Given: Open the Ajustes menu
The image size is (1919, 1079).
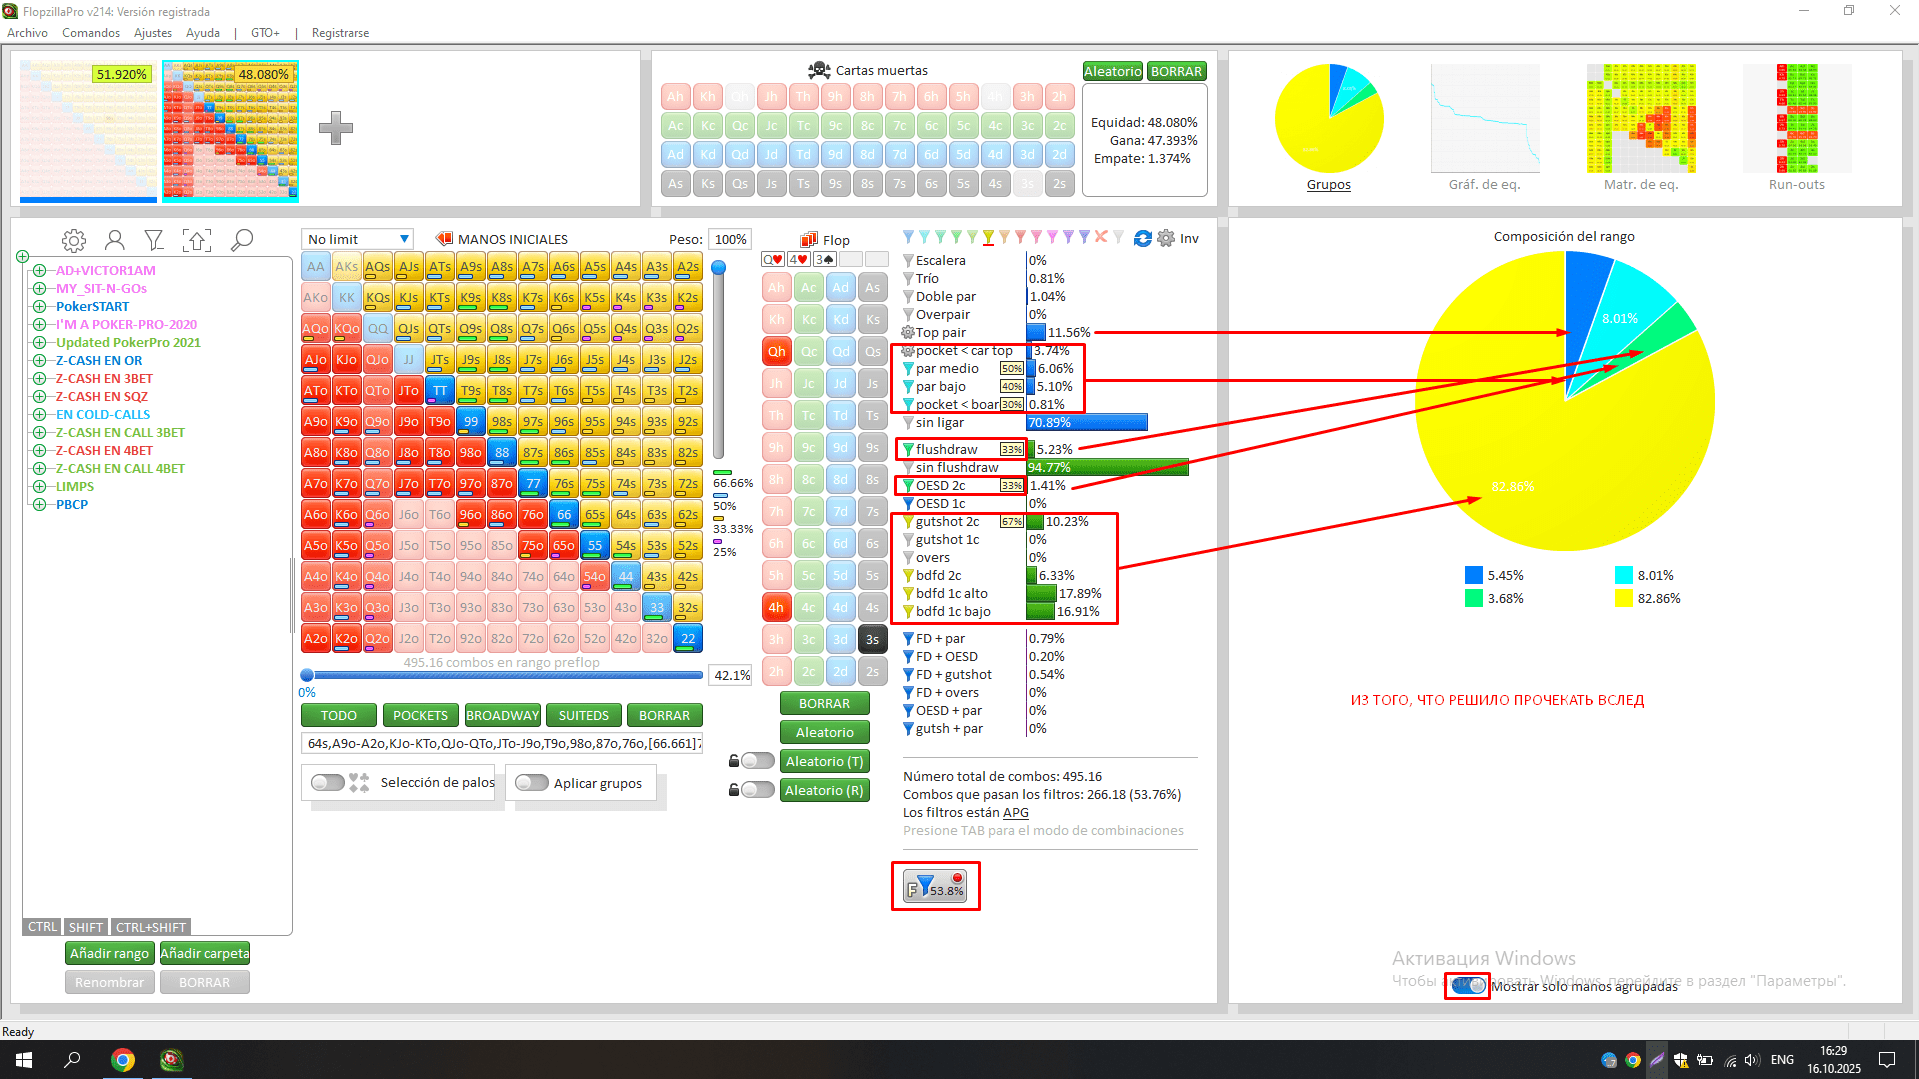Looking at the screenshot, I should [x=153, y=33].
